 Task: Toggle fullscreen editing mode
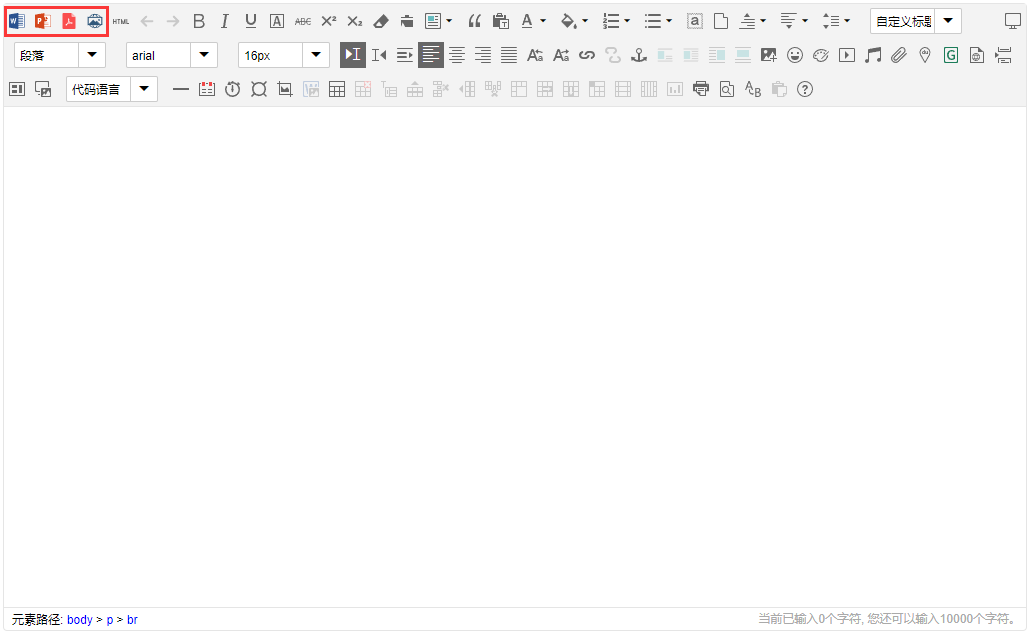[1012, 20]
